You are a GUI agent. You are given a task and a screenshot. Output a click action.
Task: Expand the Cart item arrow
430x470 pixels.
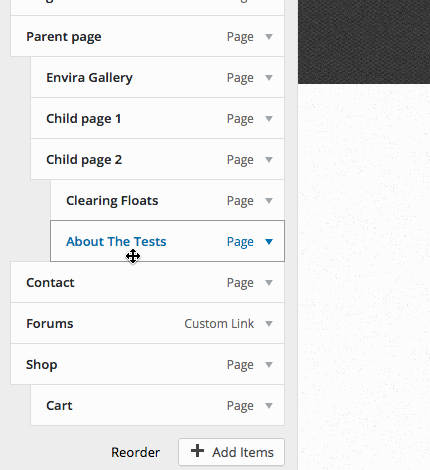tap(269, 405)
